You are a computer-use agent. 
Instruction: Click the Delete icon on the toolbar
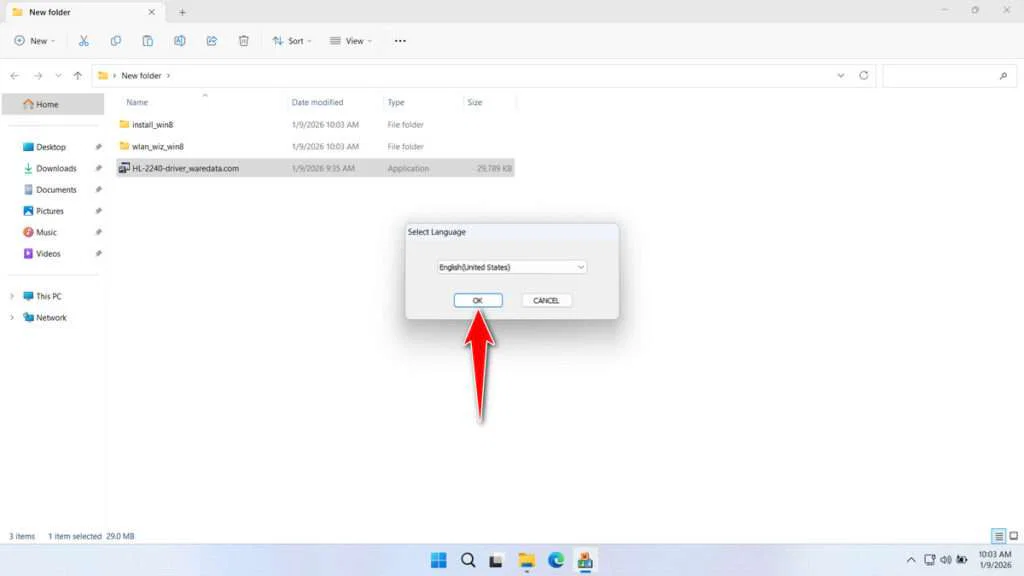click(x=243, y=40)
